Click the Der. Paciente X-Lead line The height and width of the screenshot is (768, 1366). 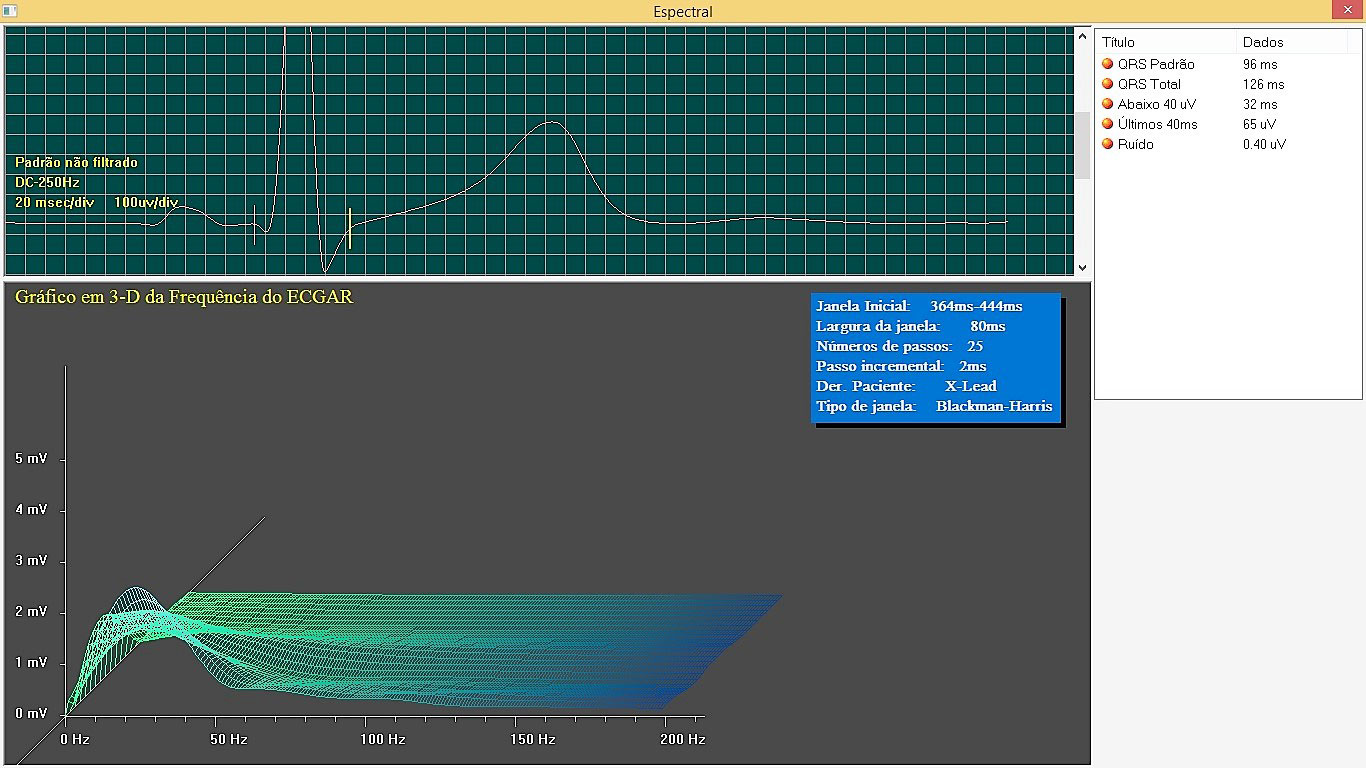(906, 386)
